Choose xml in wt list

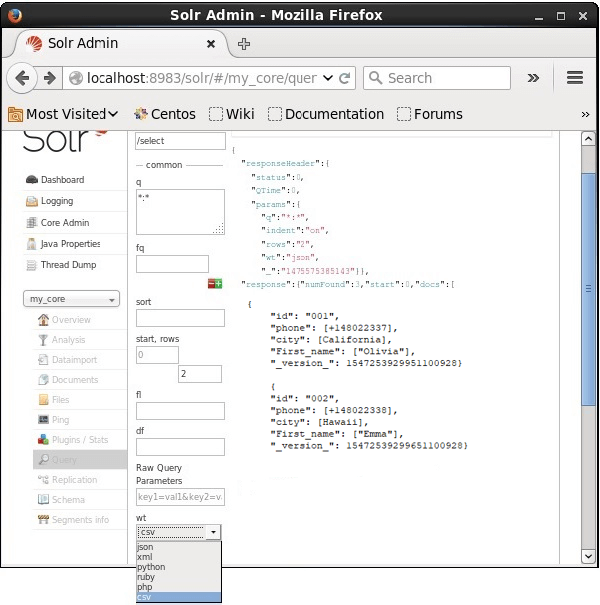pyautogui.click(x=179, y=557)
